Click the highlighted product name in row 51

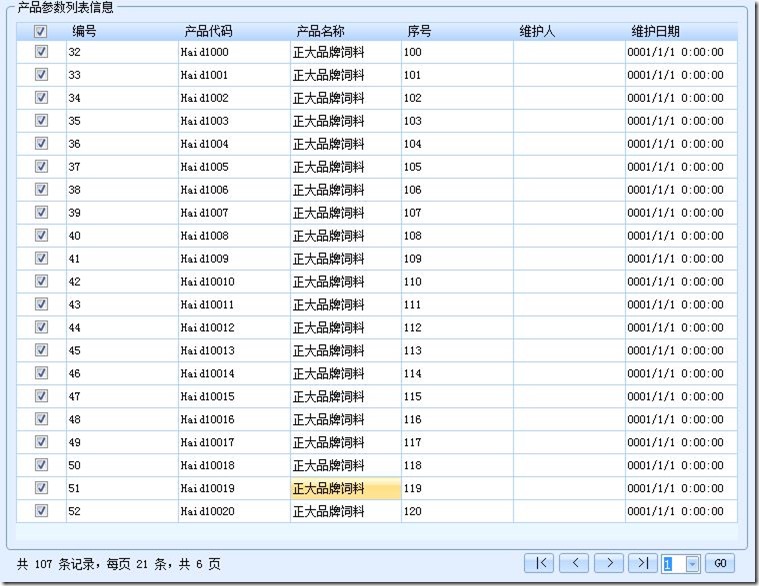coord(346,488)
